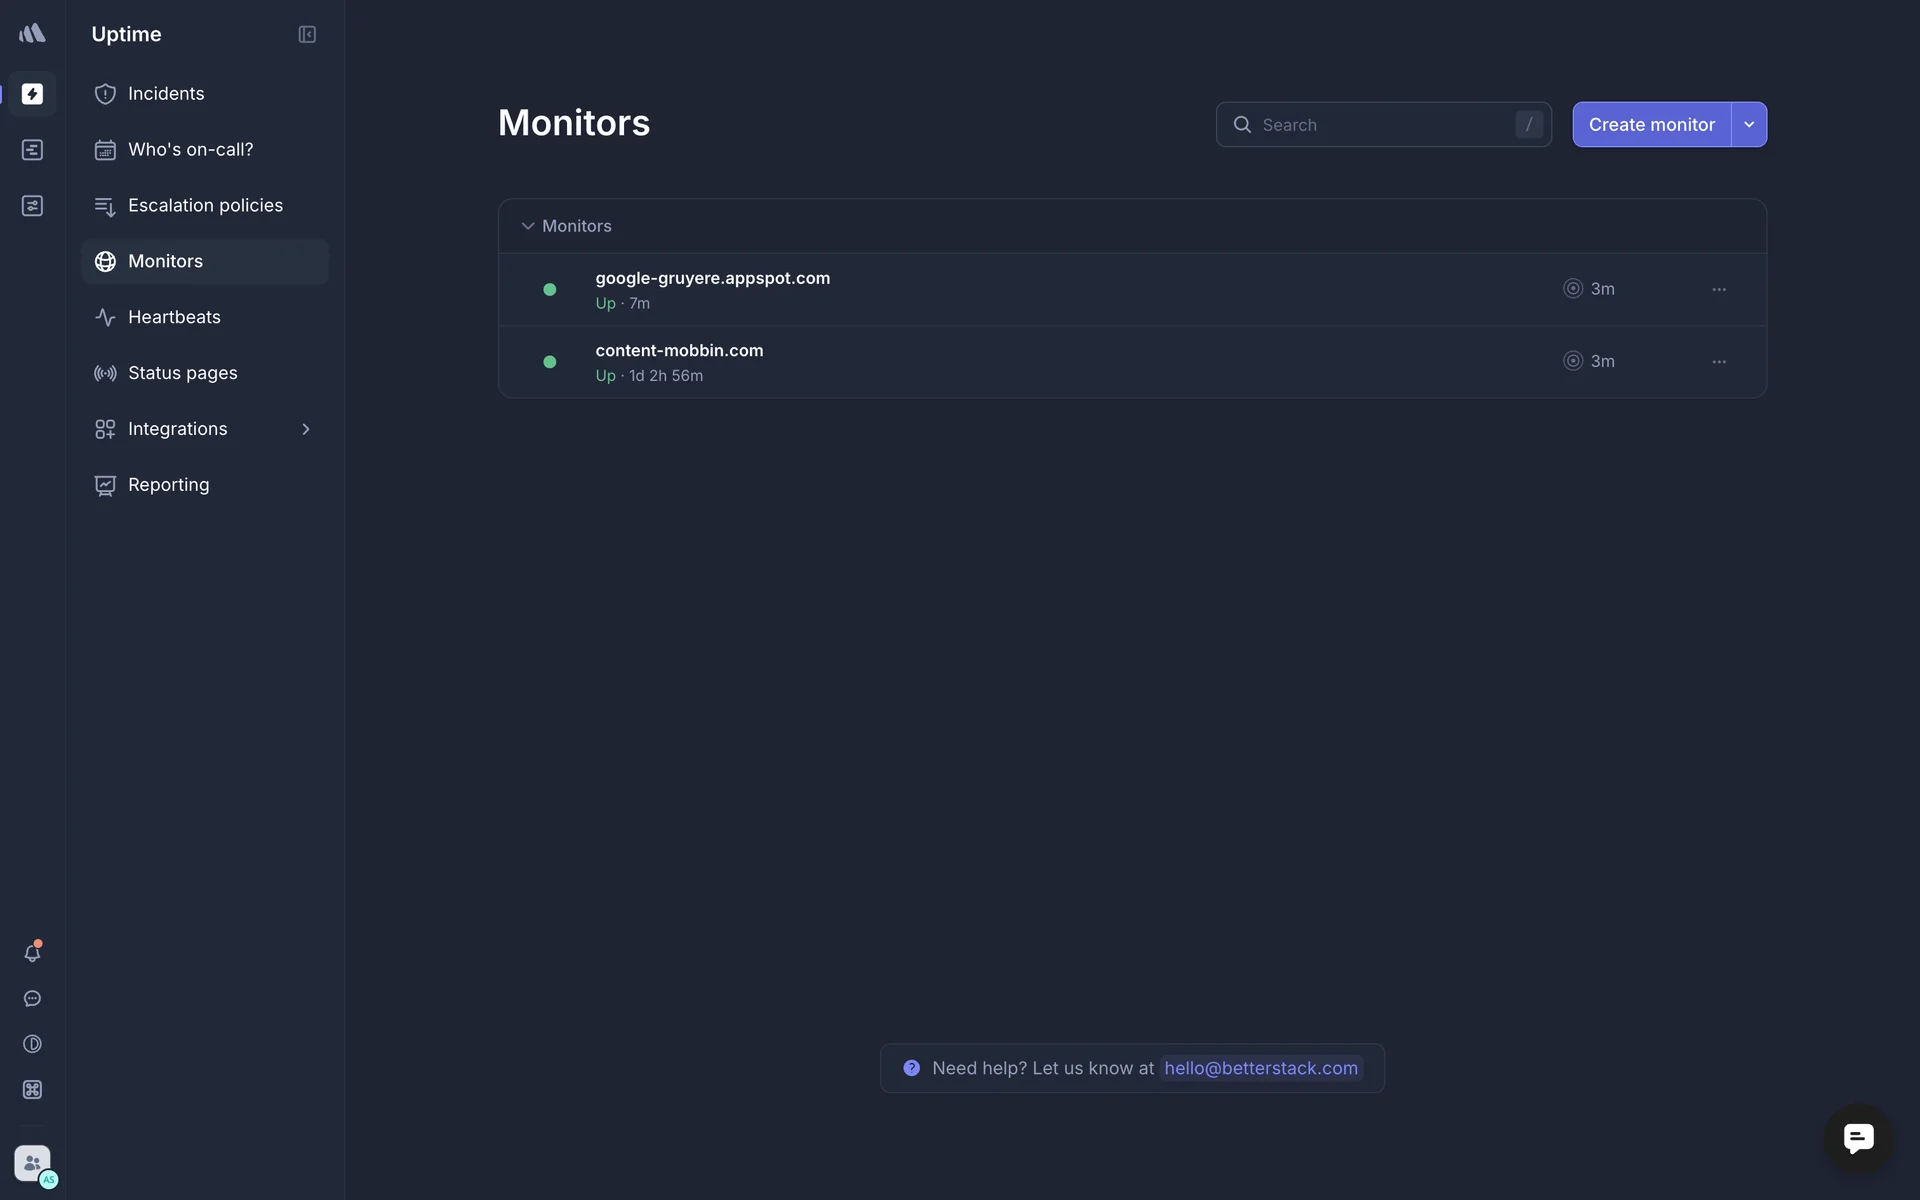Screen dimensions: 1920x1200
Task: Open the notifications bell icon
Action: (32, 953)
